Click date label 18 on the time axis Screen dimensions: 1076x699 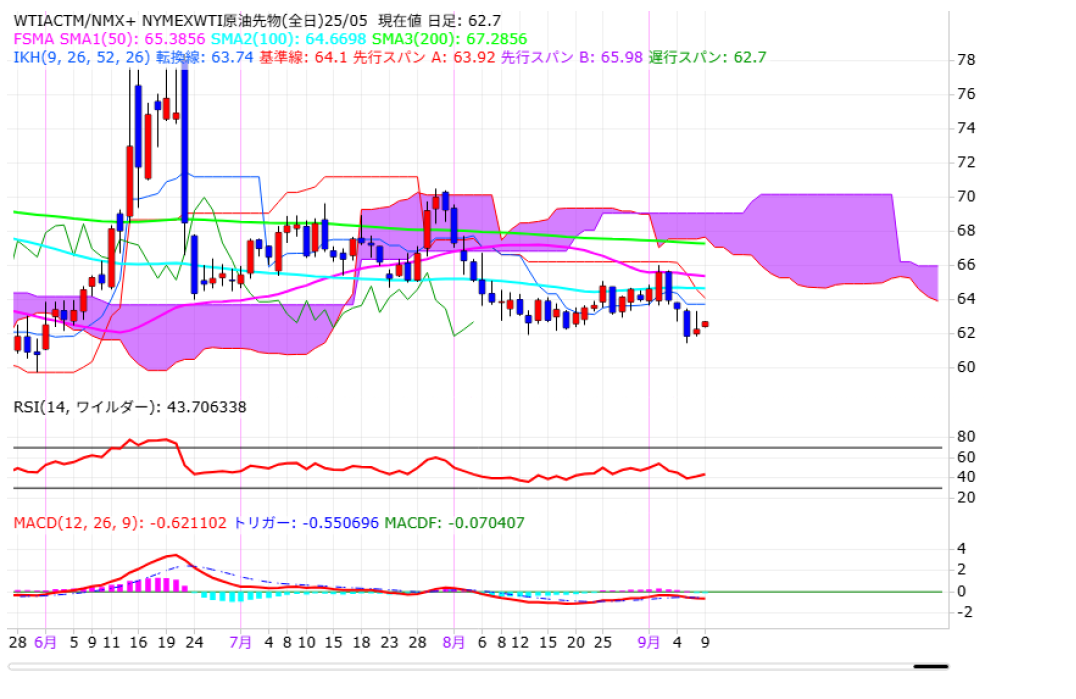362,643
